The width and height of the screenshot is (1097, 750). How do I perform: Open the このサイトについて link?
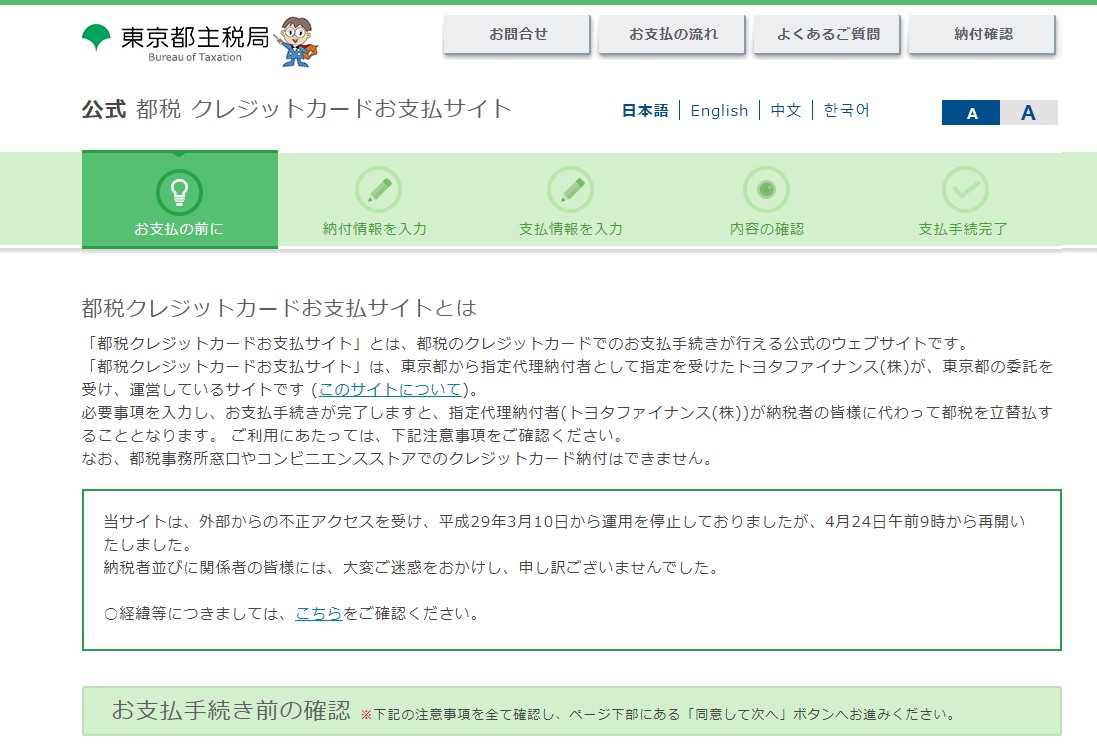point(390,390)
